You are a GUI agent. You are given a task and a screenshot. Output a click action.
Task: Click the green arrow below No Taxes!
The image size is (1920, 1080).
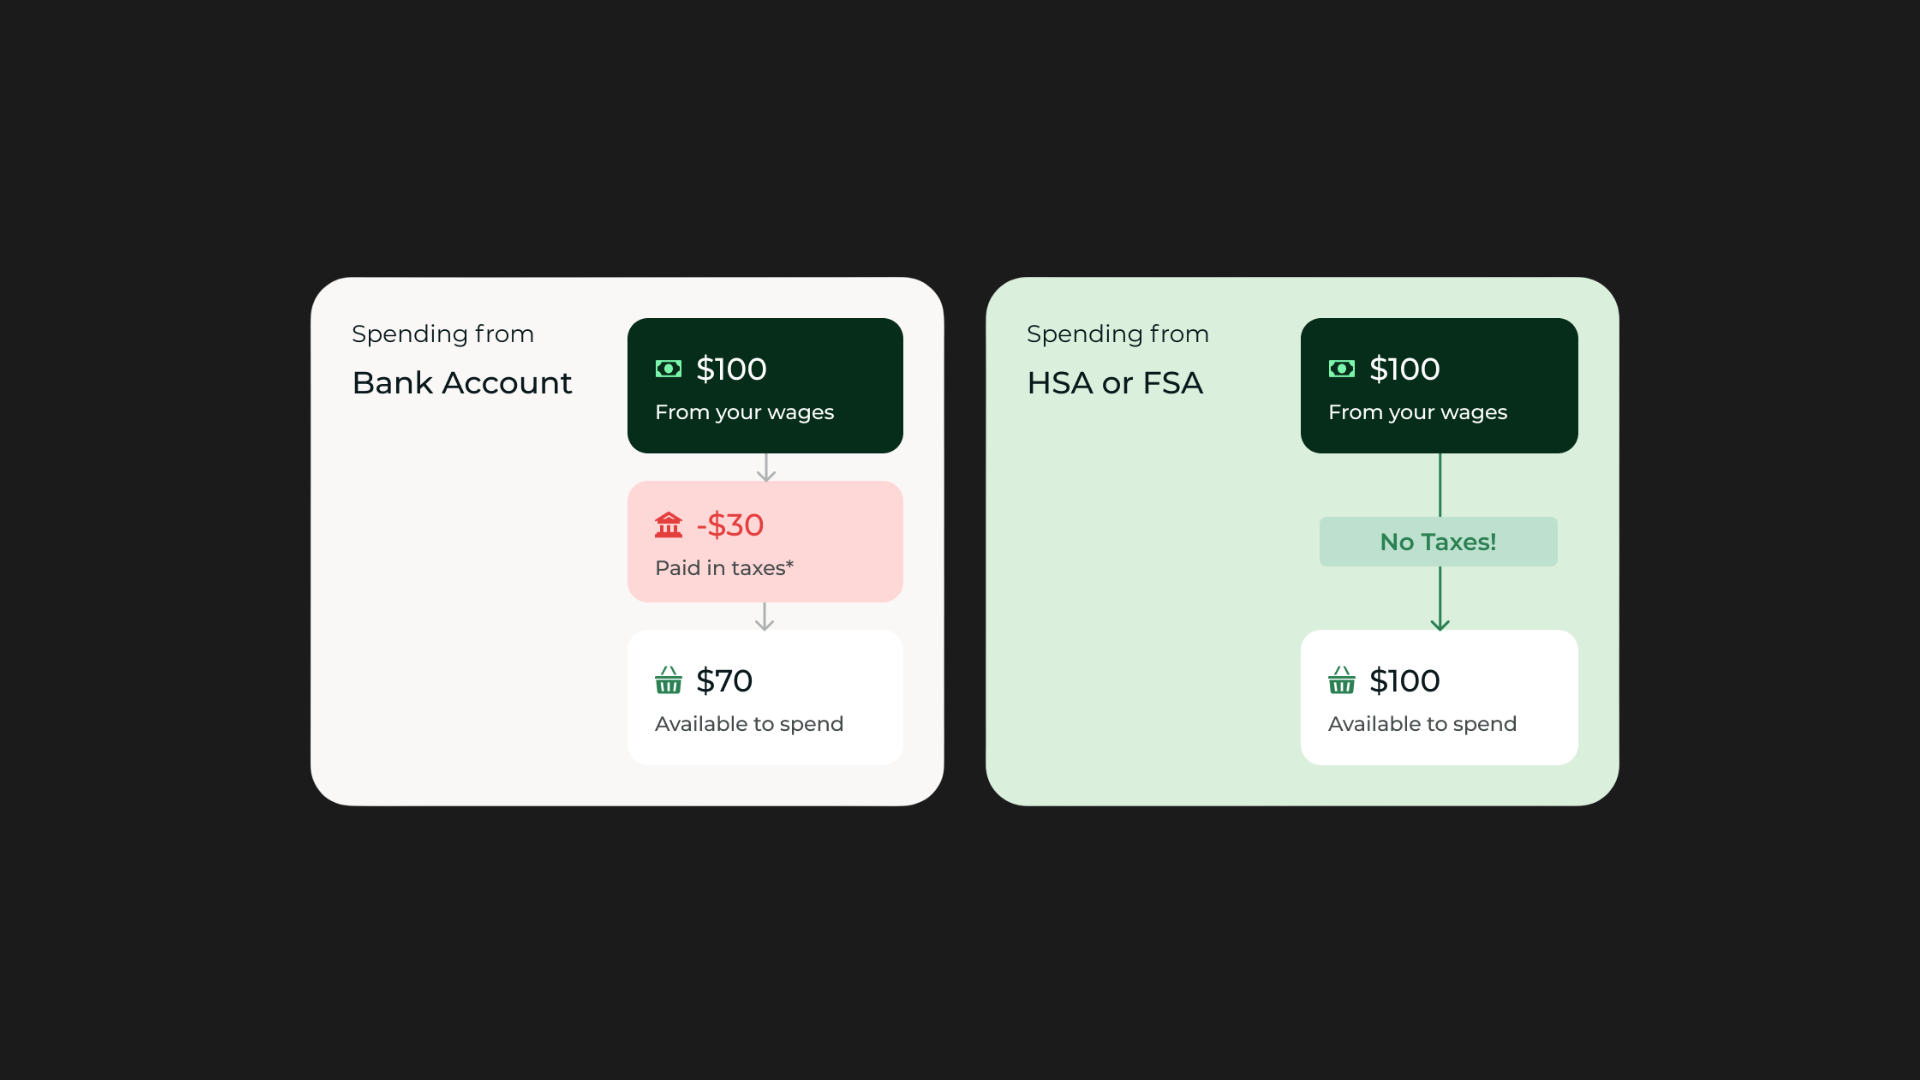coord(1440,599)
